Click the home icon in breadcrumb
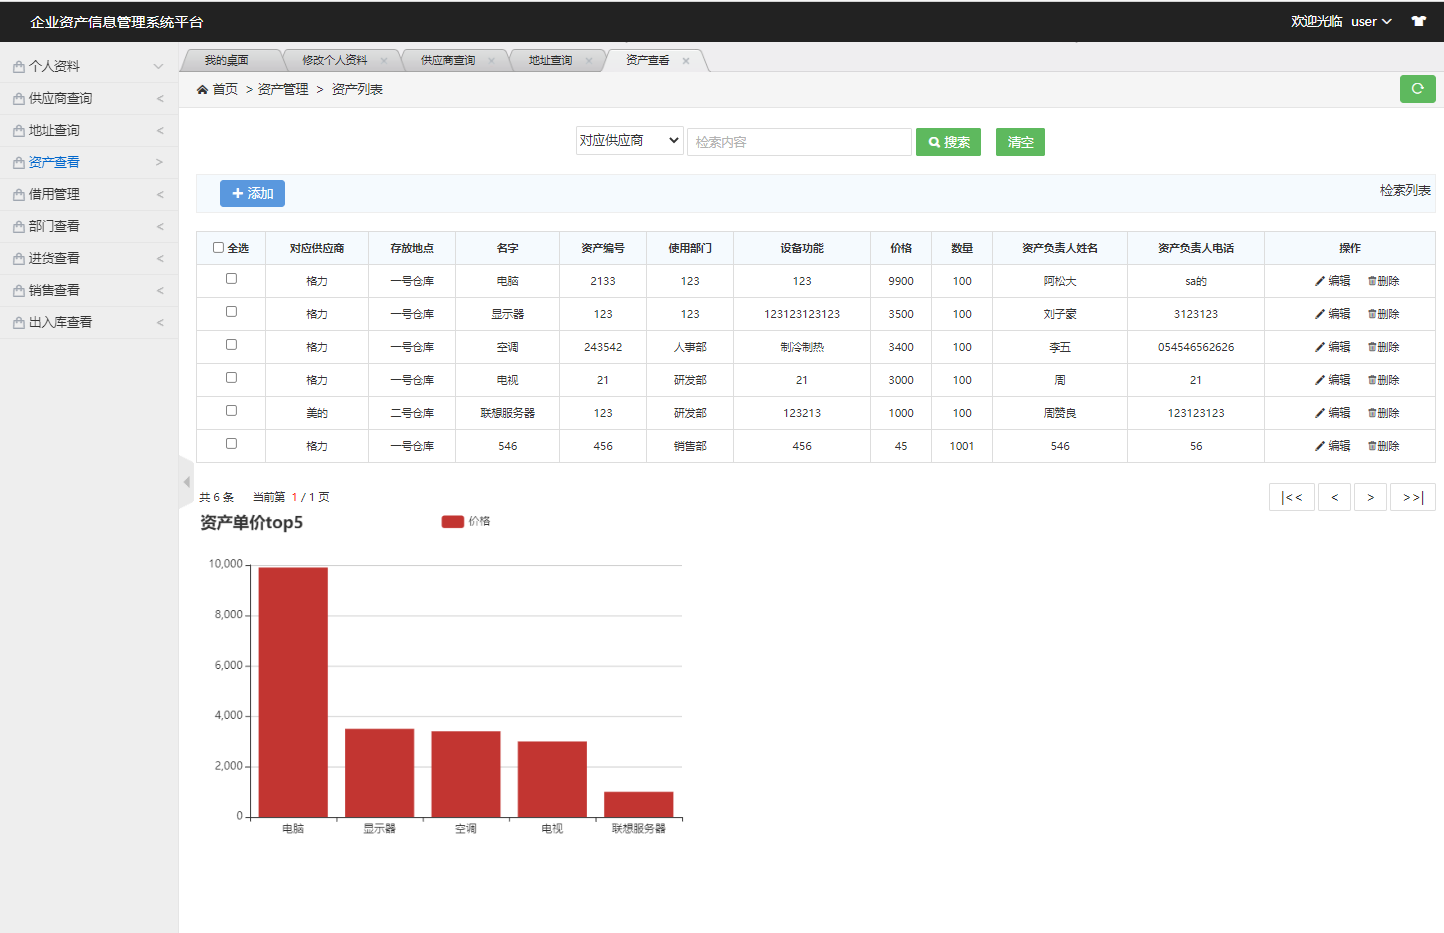This screenshot has width=1444, height=933. [203, 90]
